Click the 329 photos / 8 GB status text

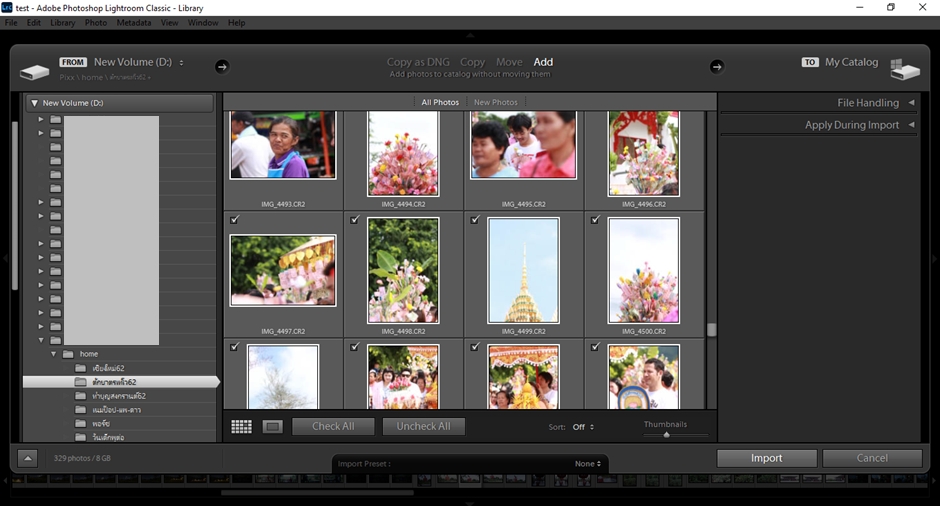pos(82,458)
